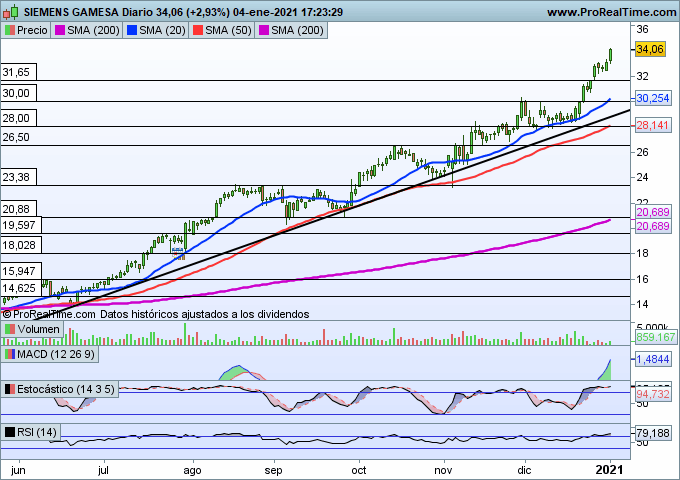This screenshot has height=480, width=680.
Task: Click the 32 price axis value
Action: pos(642,76)
